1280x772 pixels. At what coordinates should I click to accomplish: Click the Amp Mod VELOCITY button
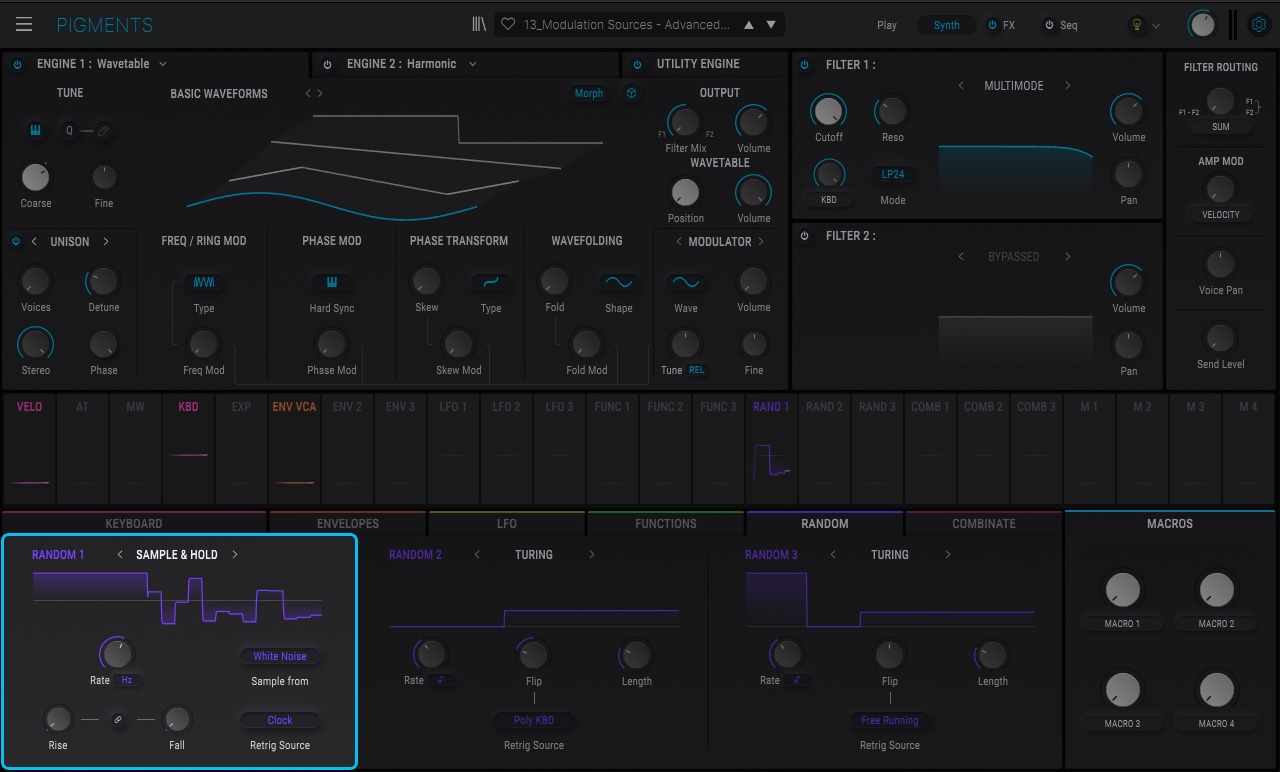1221,215
